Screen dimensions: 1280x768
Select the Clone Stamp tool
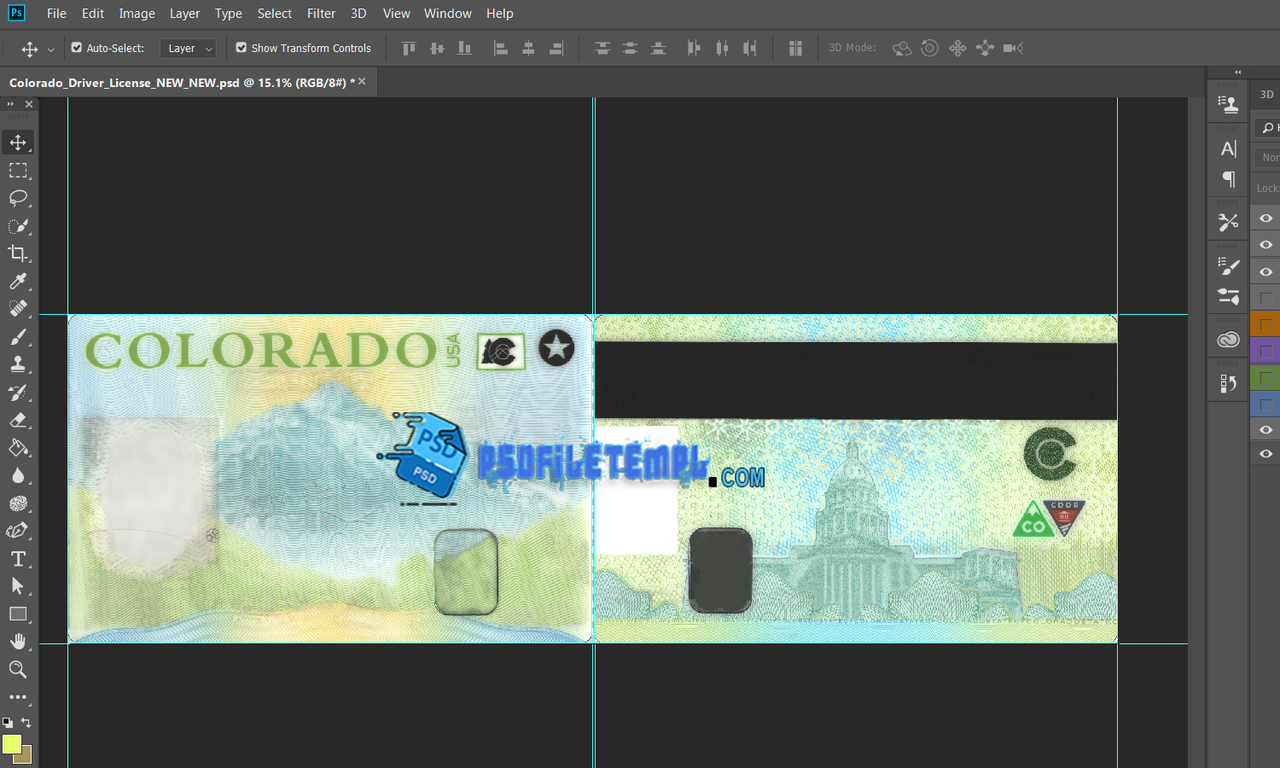point(18,365)
